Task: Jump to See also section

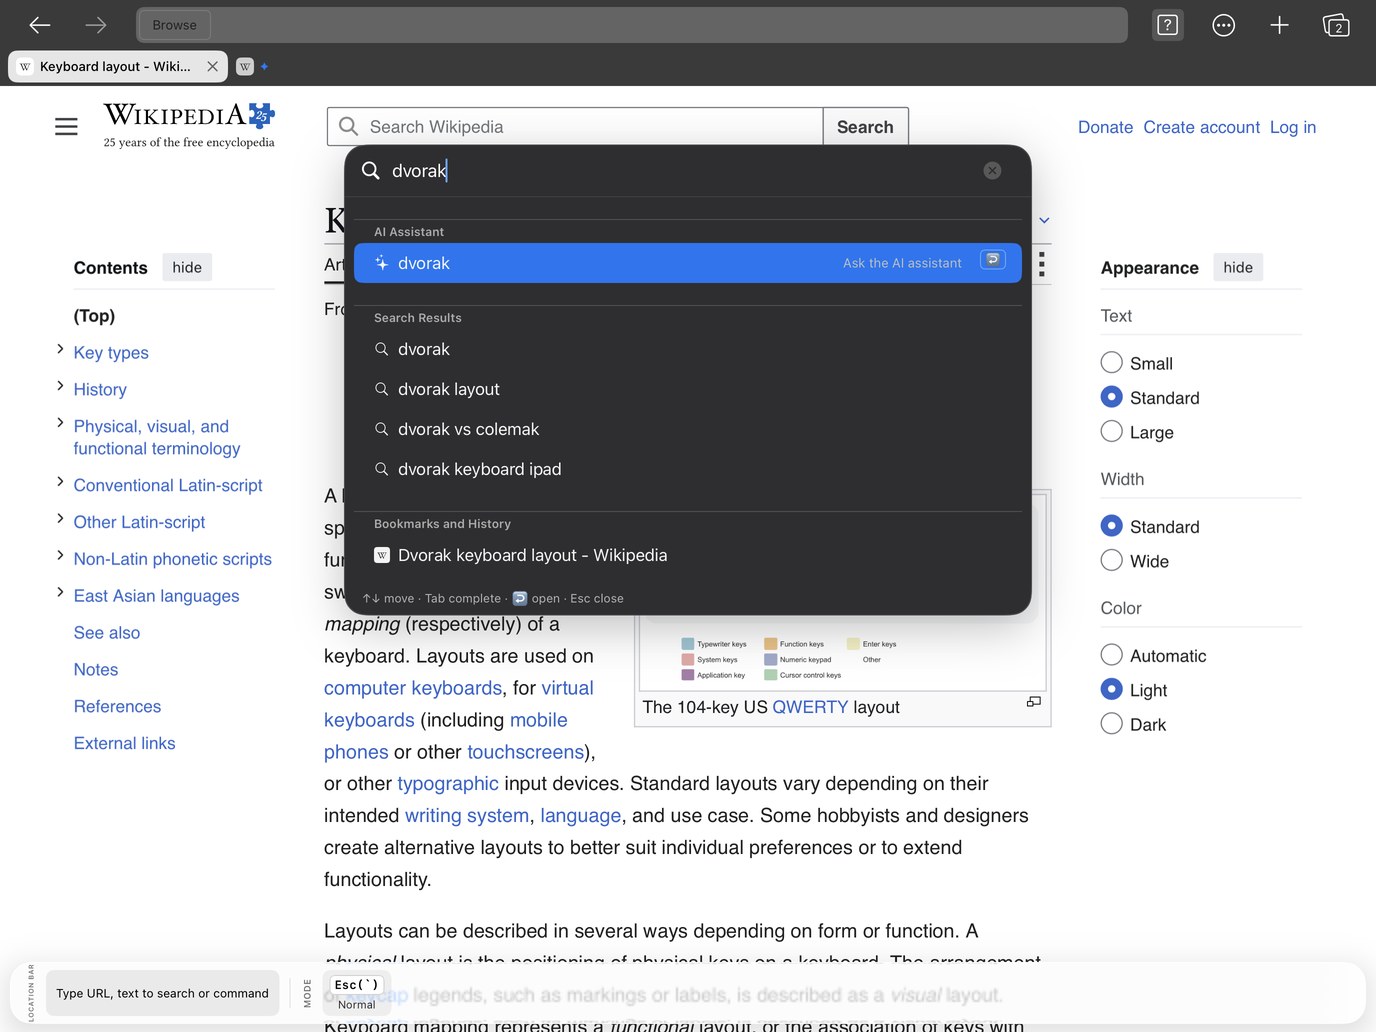Action: [x=107, y=633]
